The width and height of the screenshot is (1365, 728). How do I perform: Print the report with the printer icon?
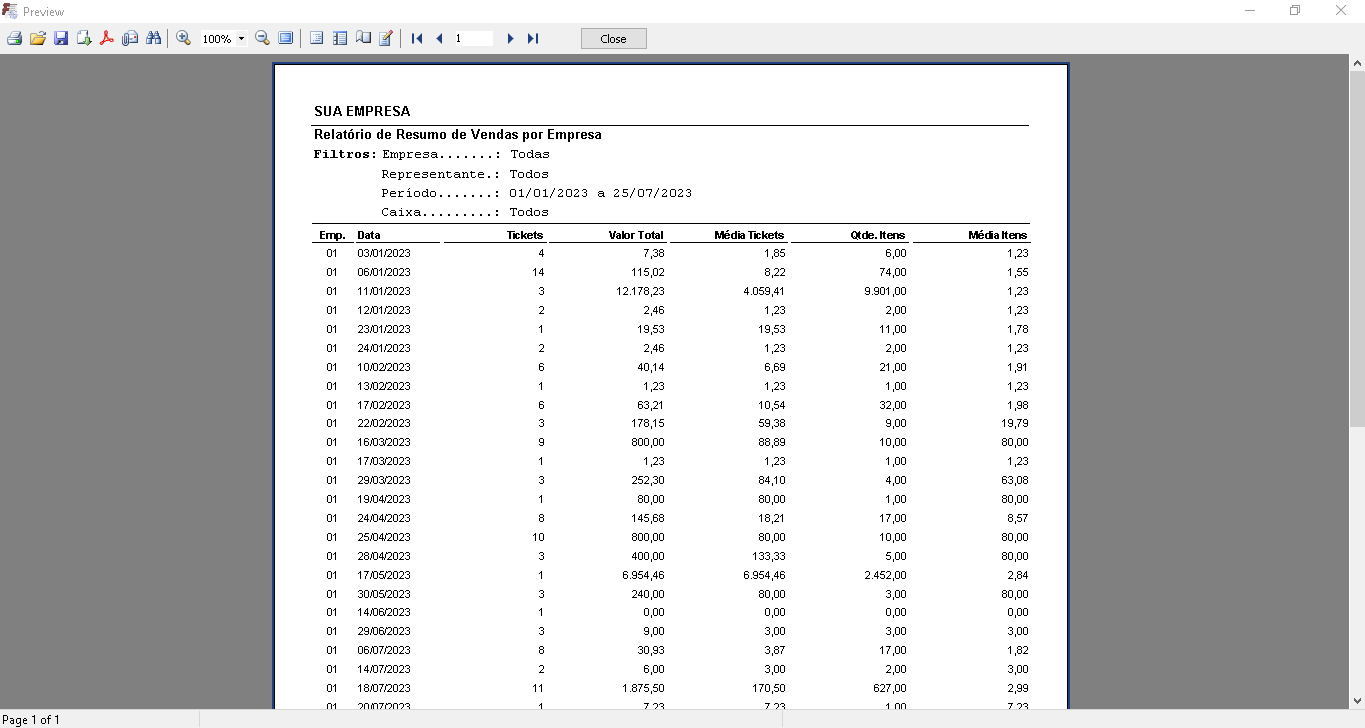click(14, 39)
